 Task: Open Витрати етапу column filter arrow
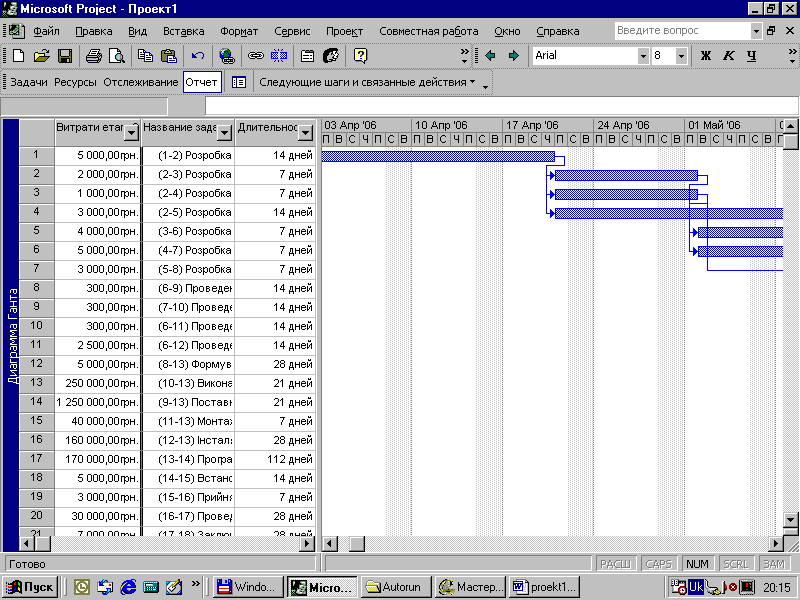coord(131,133)
